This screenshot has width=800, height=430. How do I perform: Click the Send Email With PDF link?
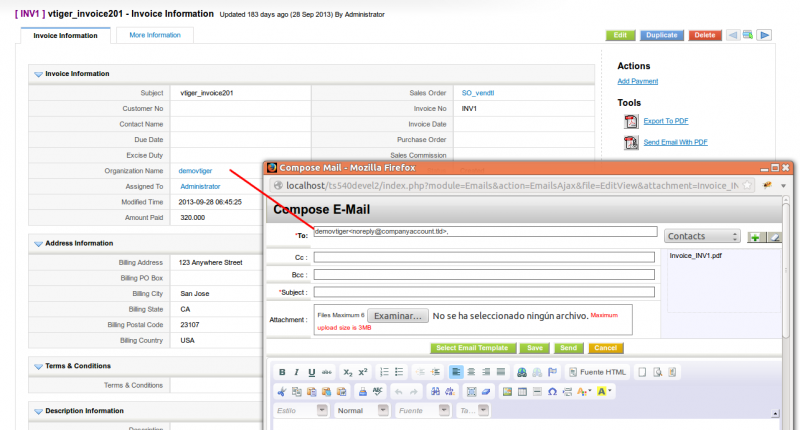(x=675, y=143)
